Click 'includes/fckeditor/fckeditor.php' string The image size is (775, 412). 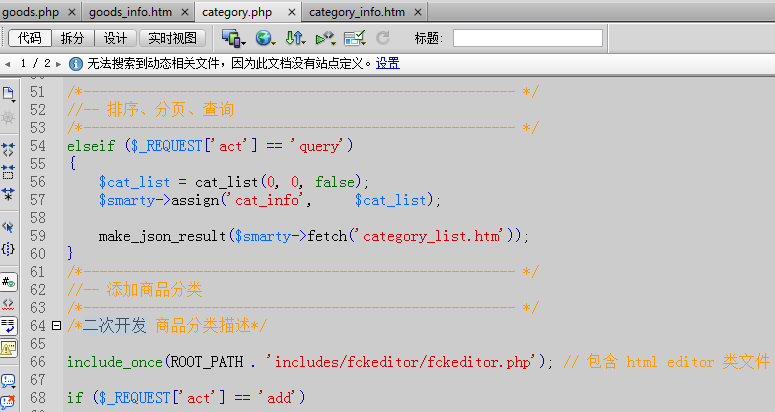pyautogui.click(x=402, y=362)
